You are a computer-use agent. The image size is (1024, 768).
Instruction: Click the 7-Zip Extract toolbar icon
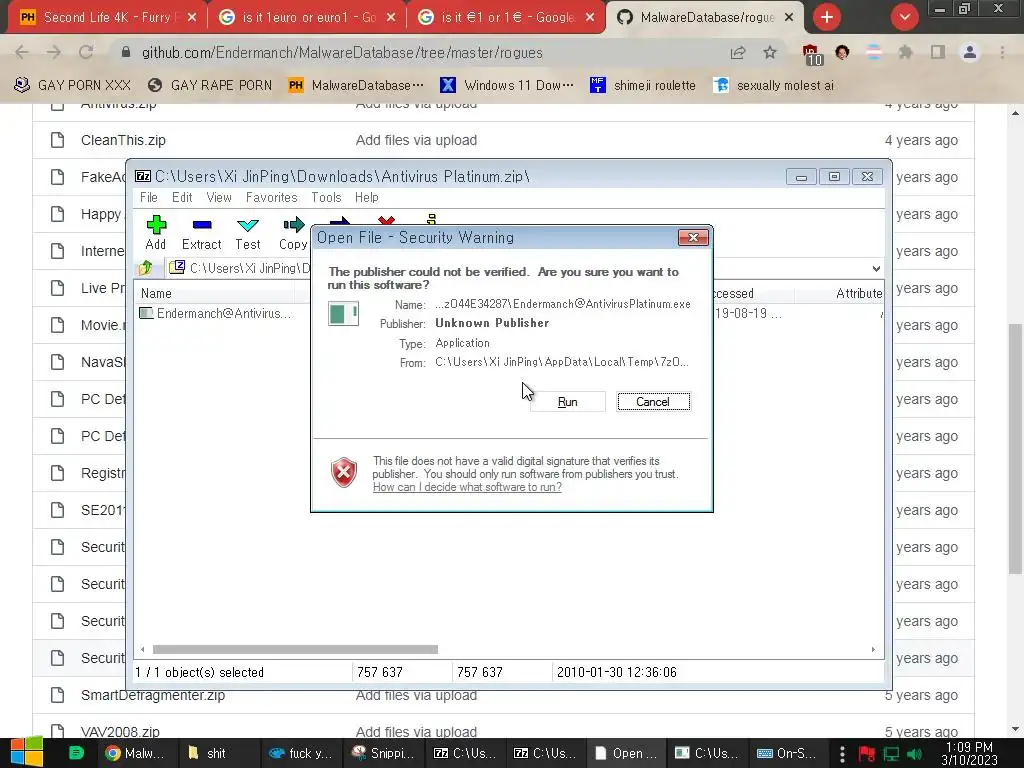pos(202,233)
